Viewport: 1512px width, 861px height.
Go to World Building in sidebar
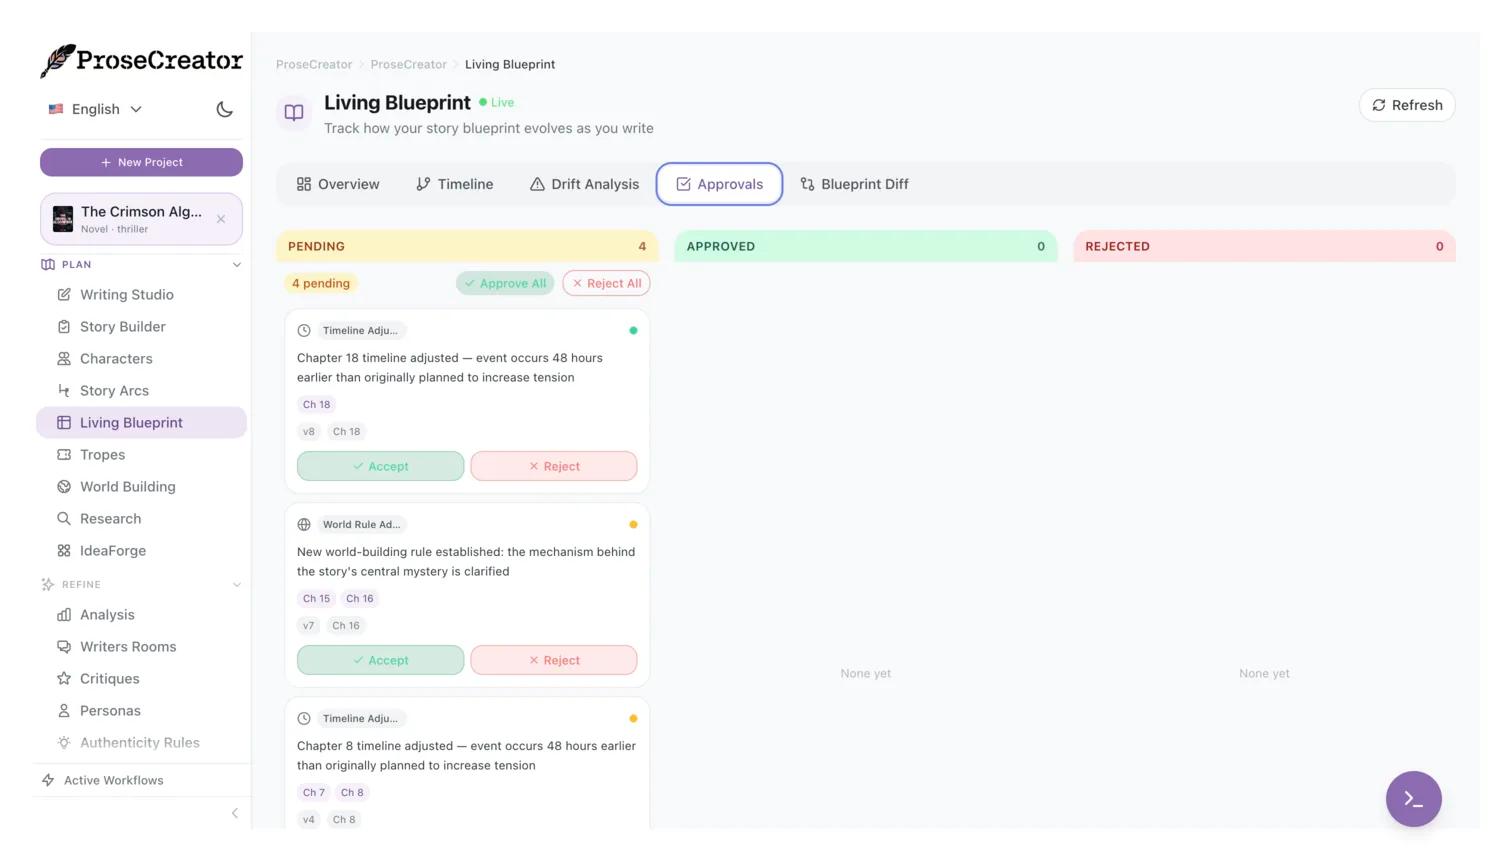click(127, 487)
